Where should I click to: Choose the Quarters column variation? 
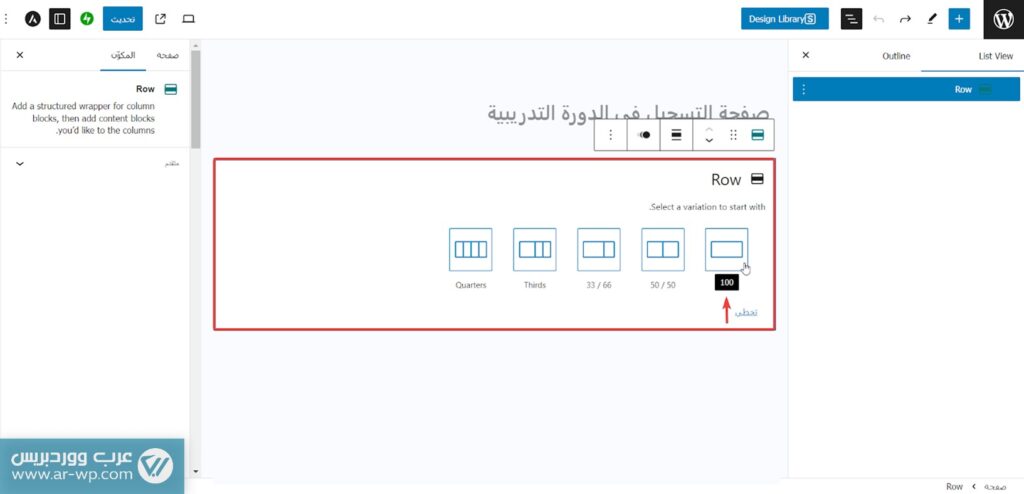pos(471,249)
